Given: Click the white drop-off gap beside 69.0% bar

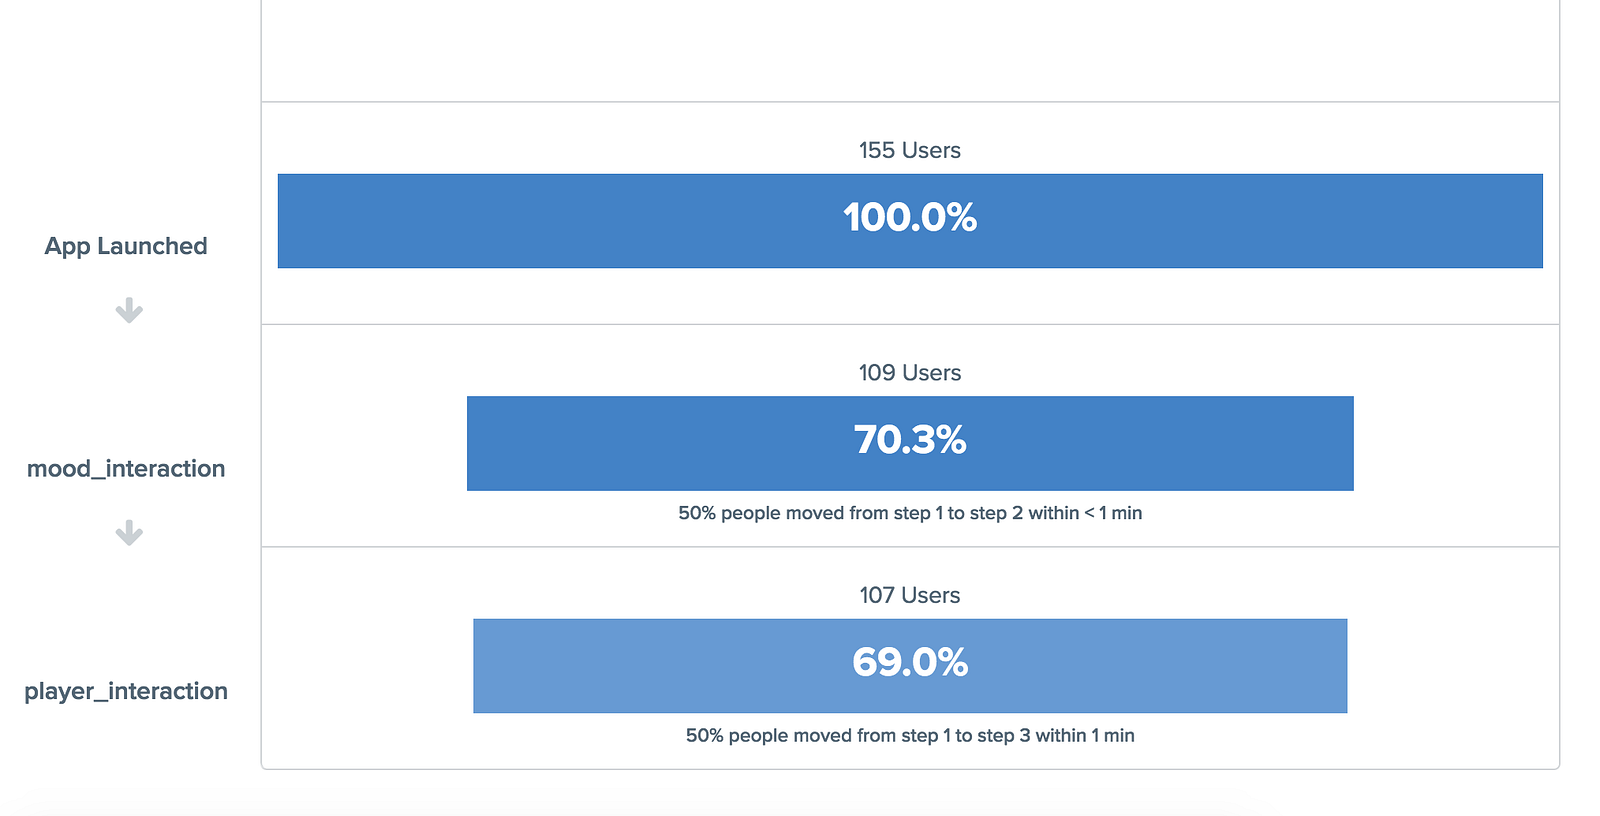Looking at the screenshot, I should point(1452,666).
